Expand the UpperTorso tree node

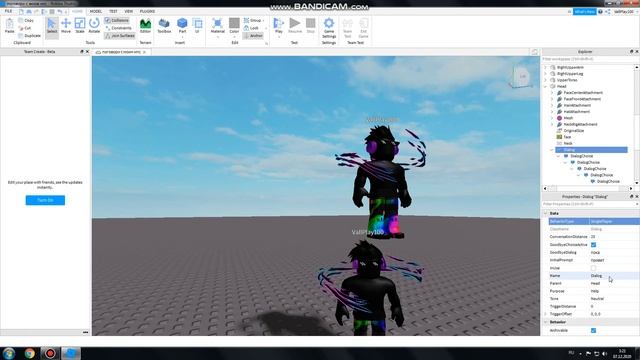point(546,80)
